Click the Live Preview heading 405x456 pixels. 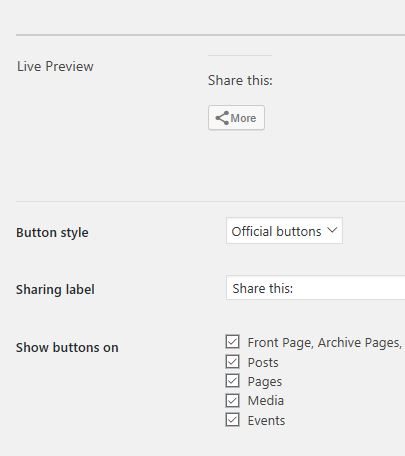(x=55, y=66)
